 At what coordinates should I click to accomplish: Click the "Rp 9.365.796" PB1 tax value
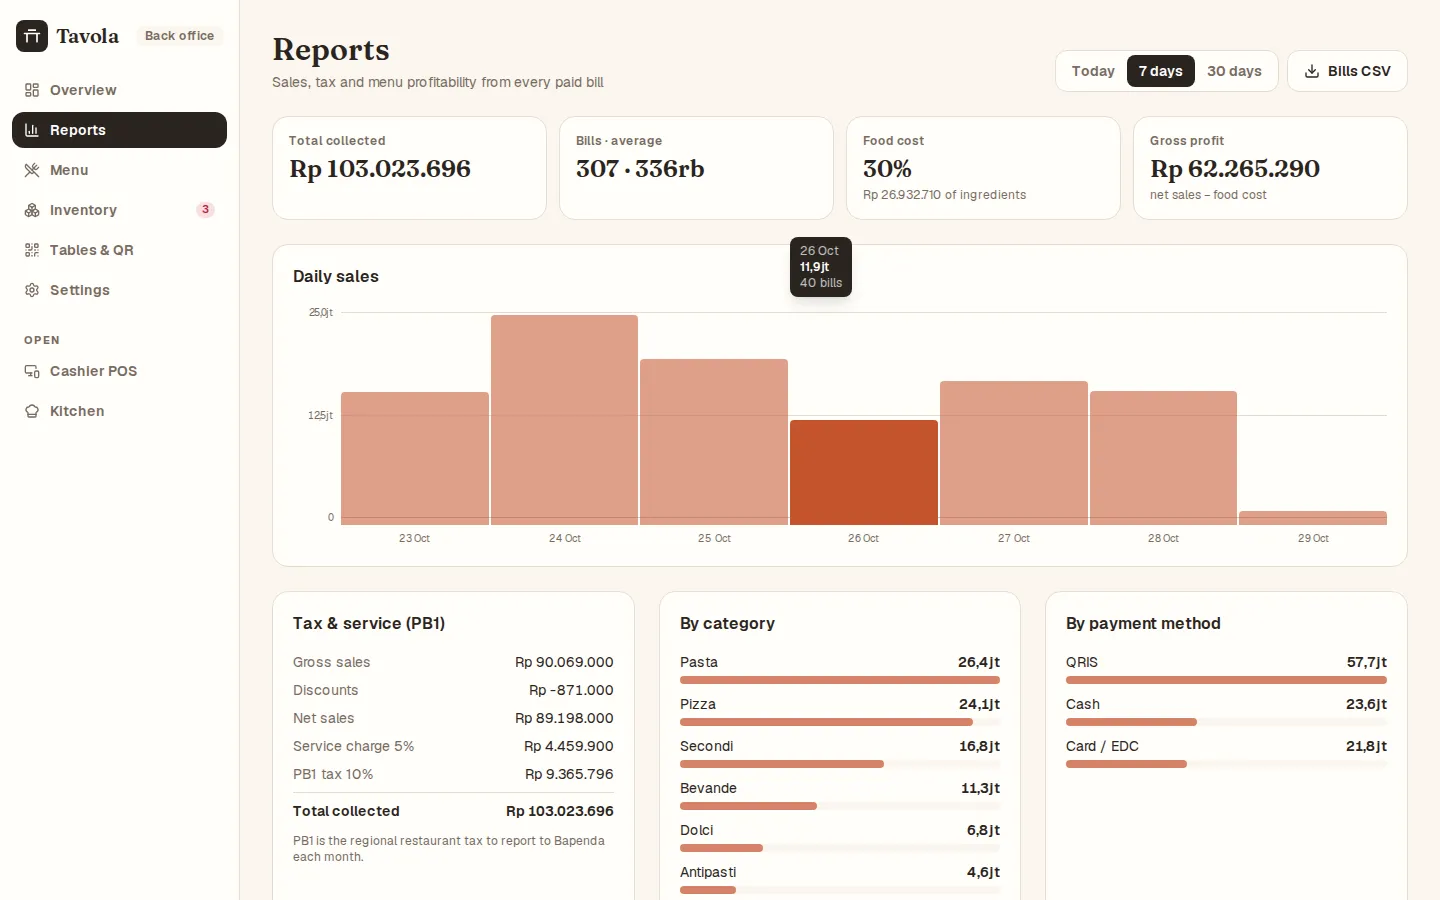click(x=569, y=774)
